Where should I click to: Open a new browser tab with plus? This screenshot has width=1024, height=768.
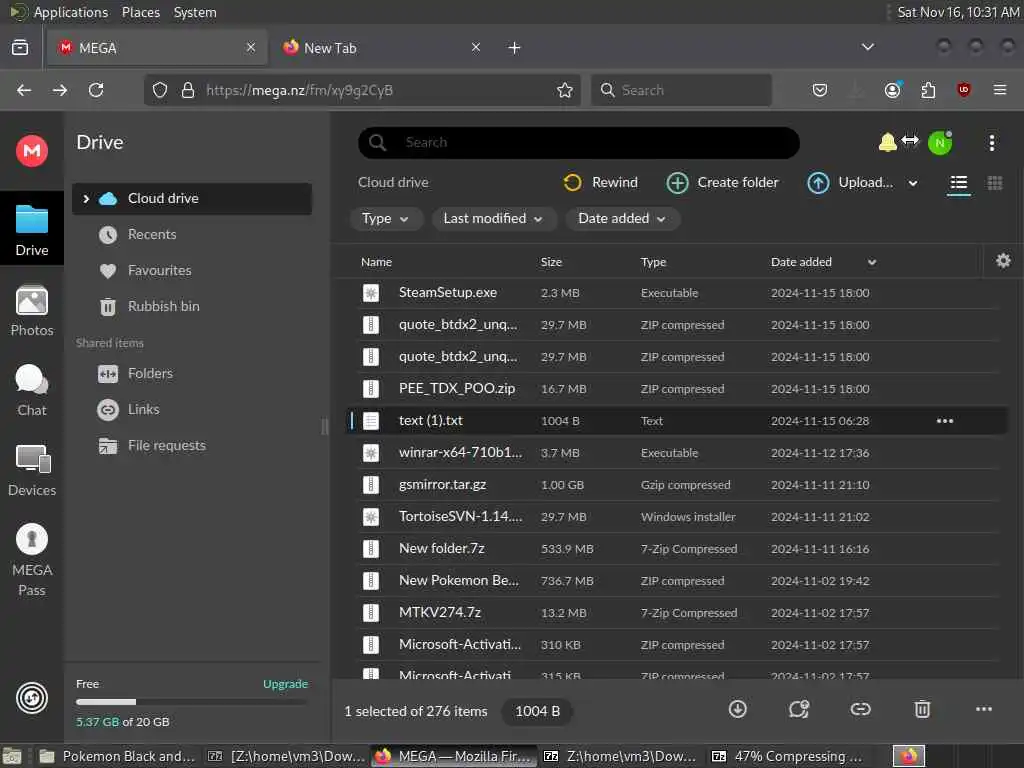pyautogui.click(x=514, y=48)
